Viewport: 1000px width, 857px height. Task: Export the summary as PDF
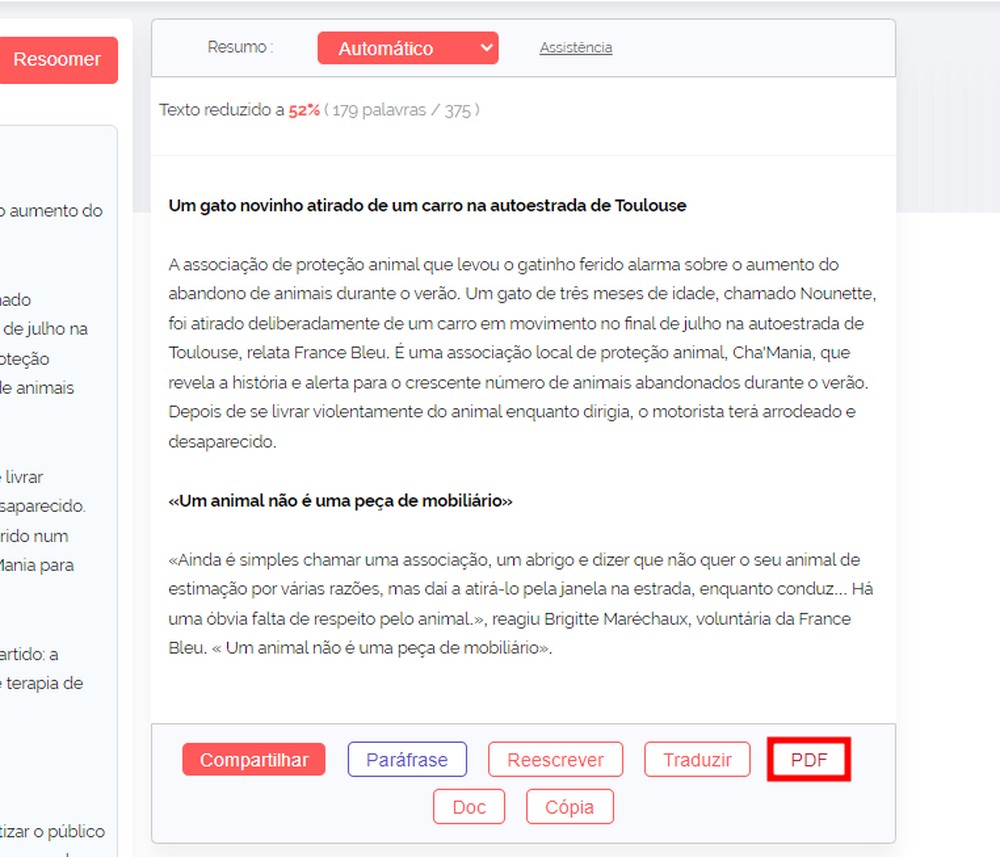(x=808, y=759)
